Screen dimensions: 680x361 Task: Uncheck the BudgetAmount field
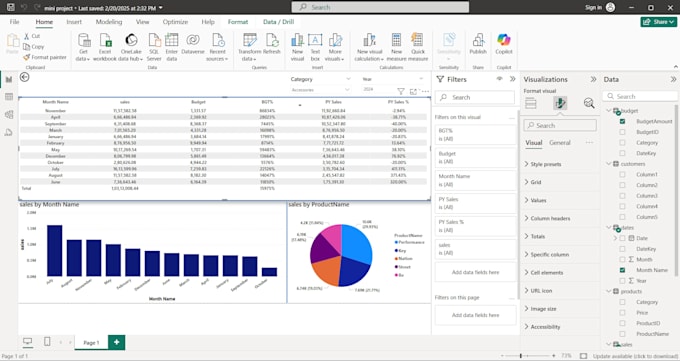coord(622,121)
